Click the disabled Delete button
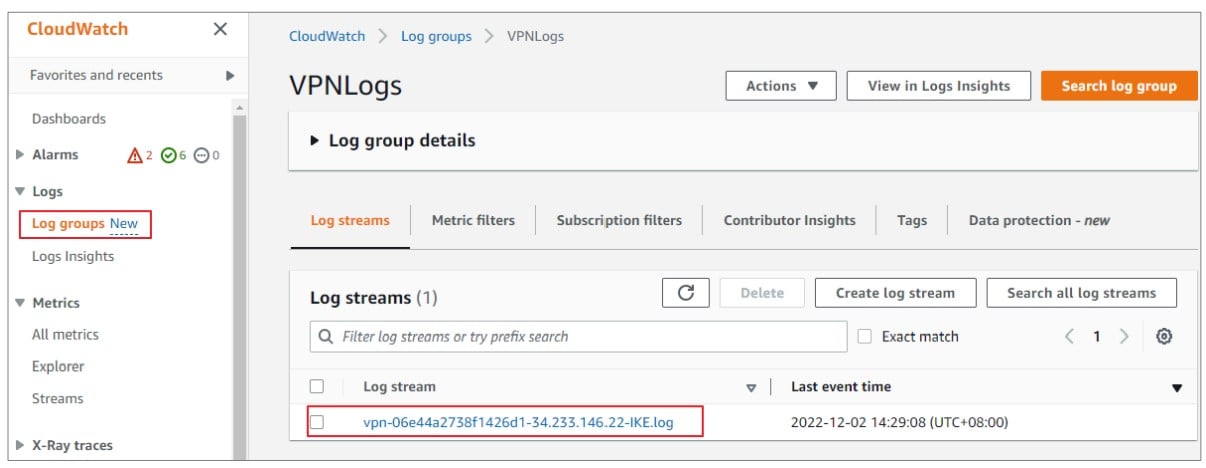Viewport: 1206px width, 468px height. click(762, 293)
